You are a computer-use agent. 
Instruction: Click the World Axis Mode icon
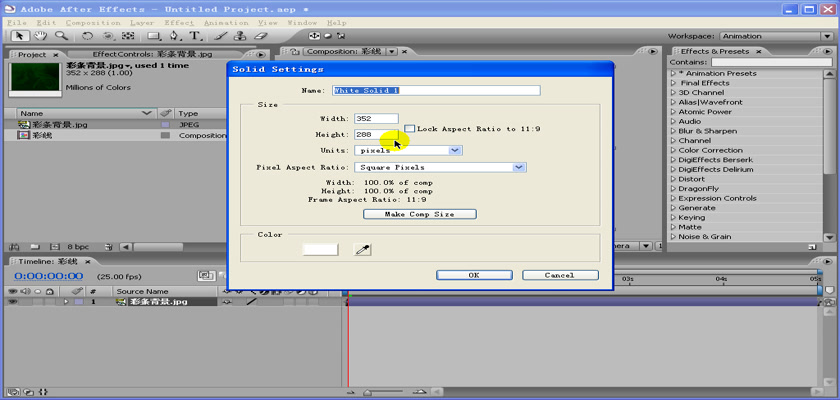click(327, 36)
